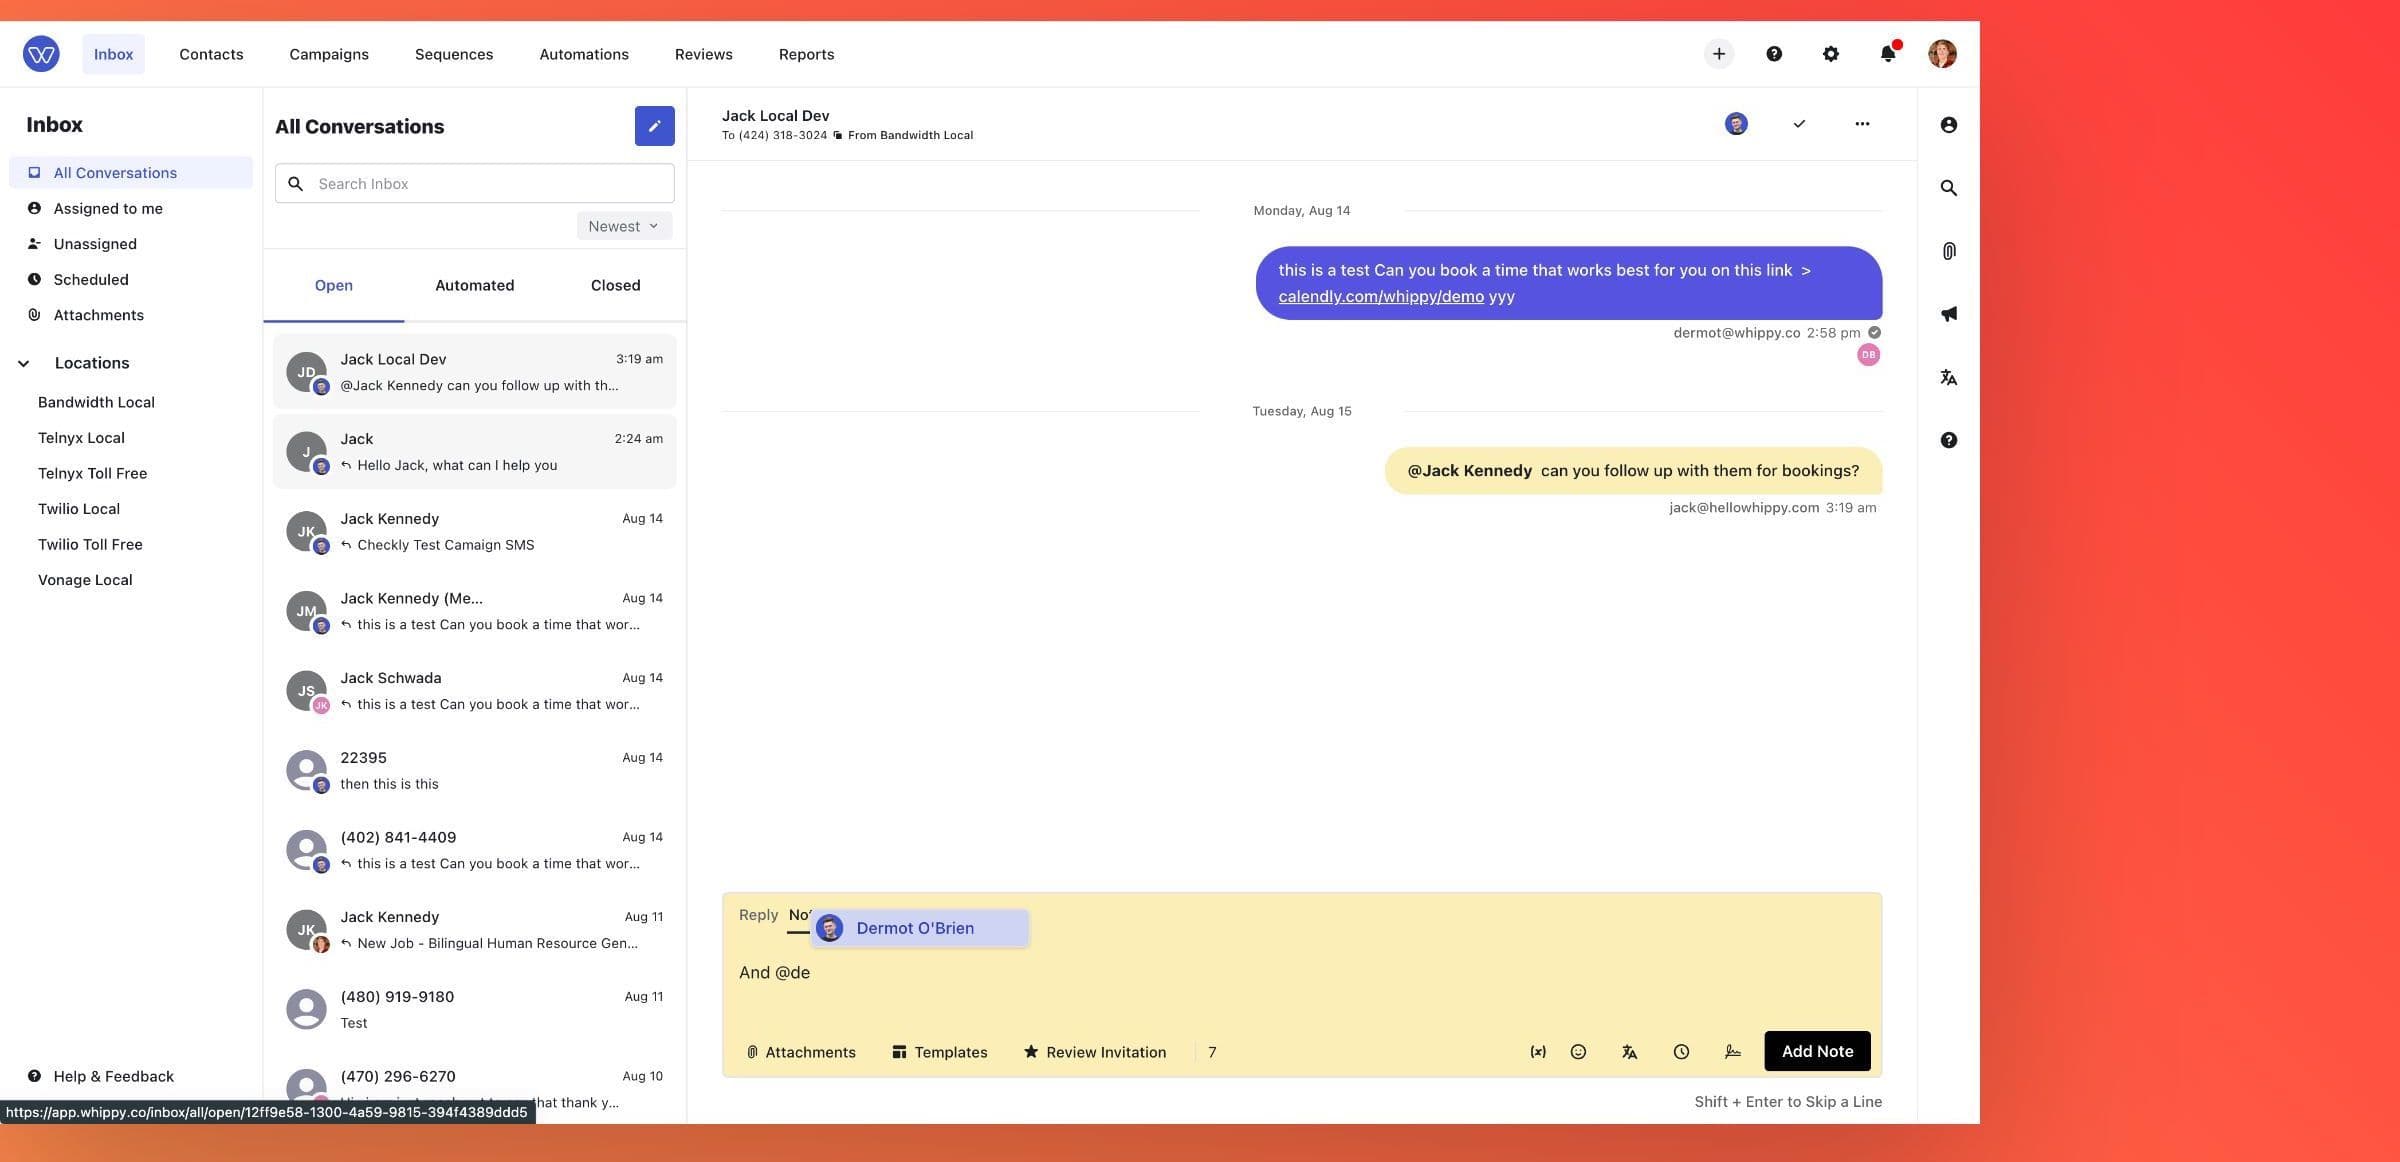Collapse the Locations section

24,363
